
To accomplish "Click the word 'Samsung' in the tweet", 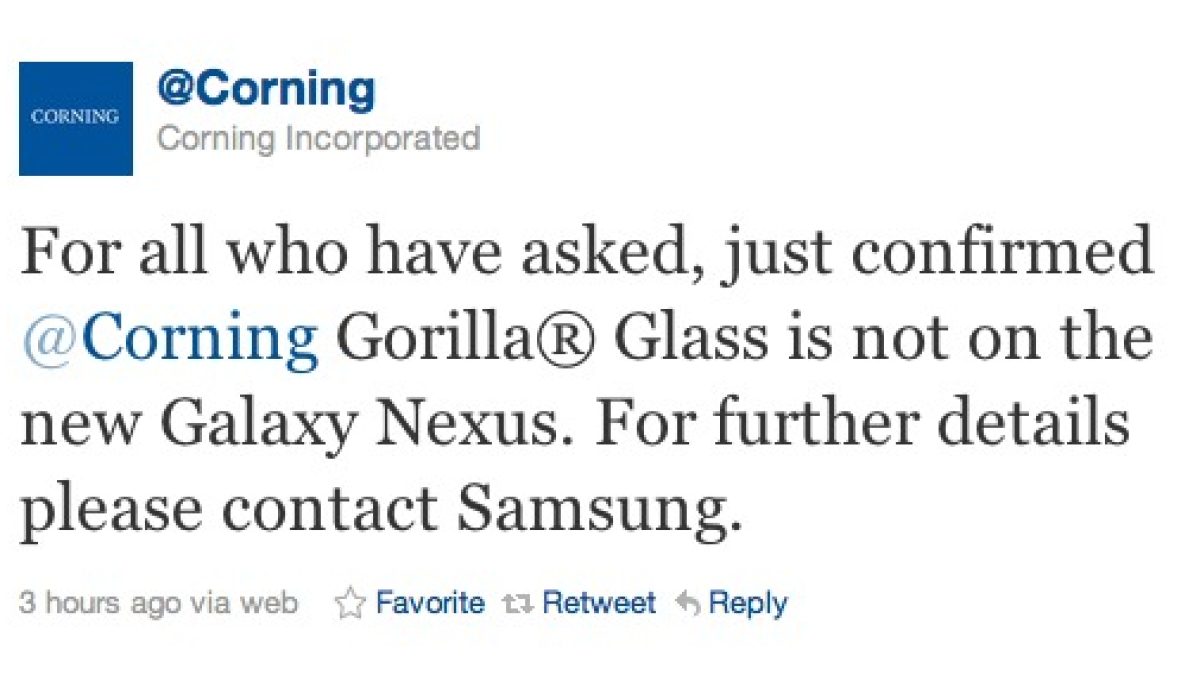I will click(600, 510).
